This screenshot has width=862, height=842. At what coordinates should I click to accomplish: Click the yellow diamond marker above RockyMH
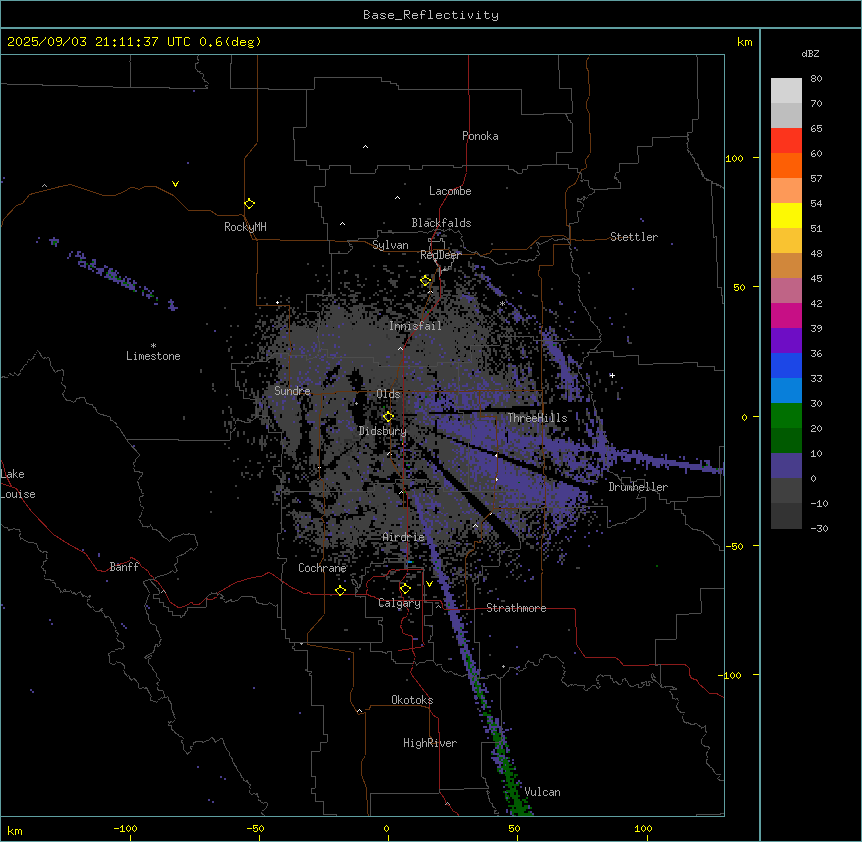pyautogui.click(x=249, y=203)
